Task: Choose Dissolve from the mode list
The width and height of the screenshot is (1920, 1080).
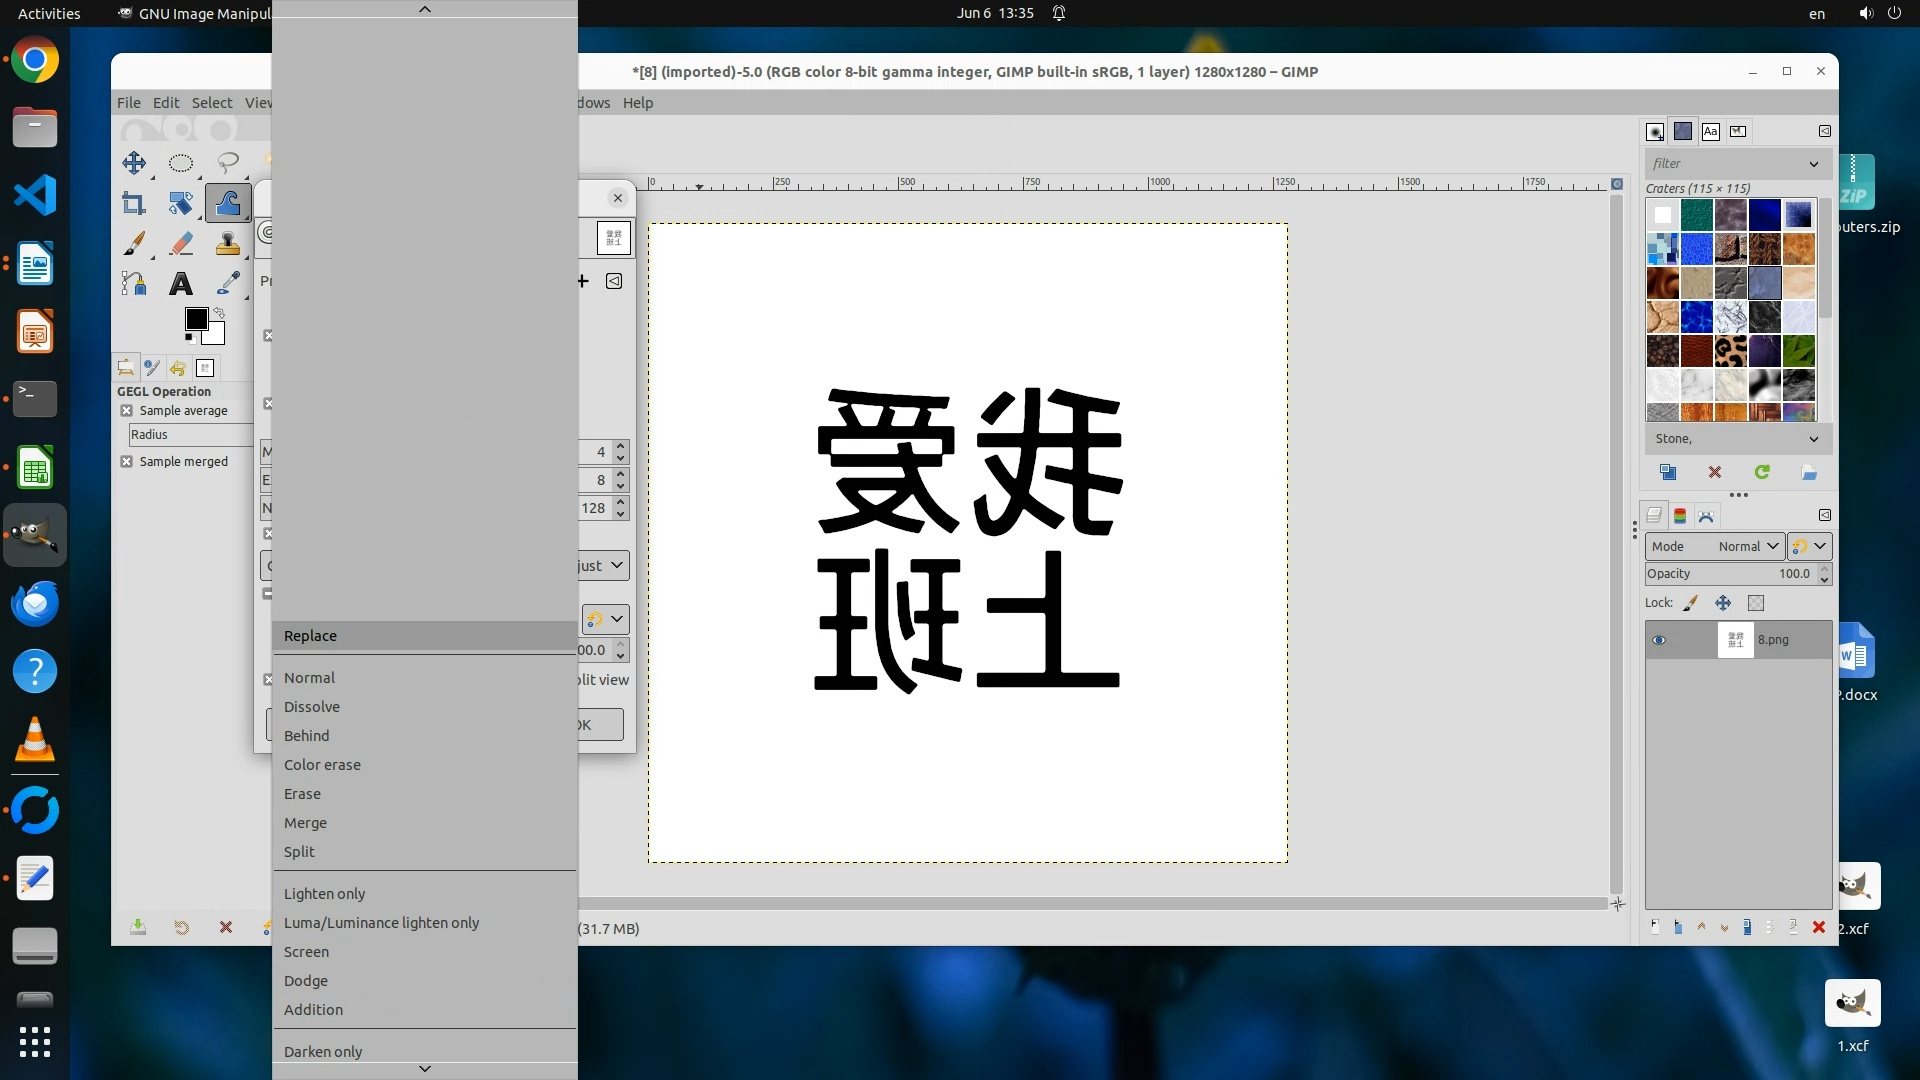Action: 312,707
